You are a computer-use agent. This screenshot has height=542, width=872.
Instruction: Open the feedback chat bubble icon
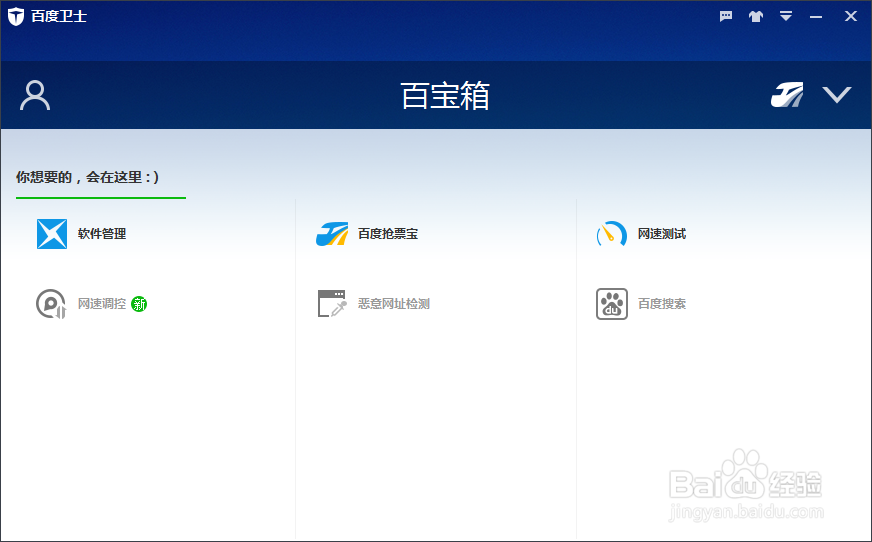click(726, 16)
